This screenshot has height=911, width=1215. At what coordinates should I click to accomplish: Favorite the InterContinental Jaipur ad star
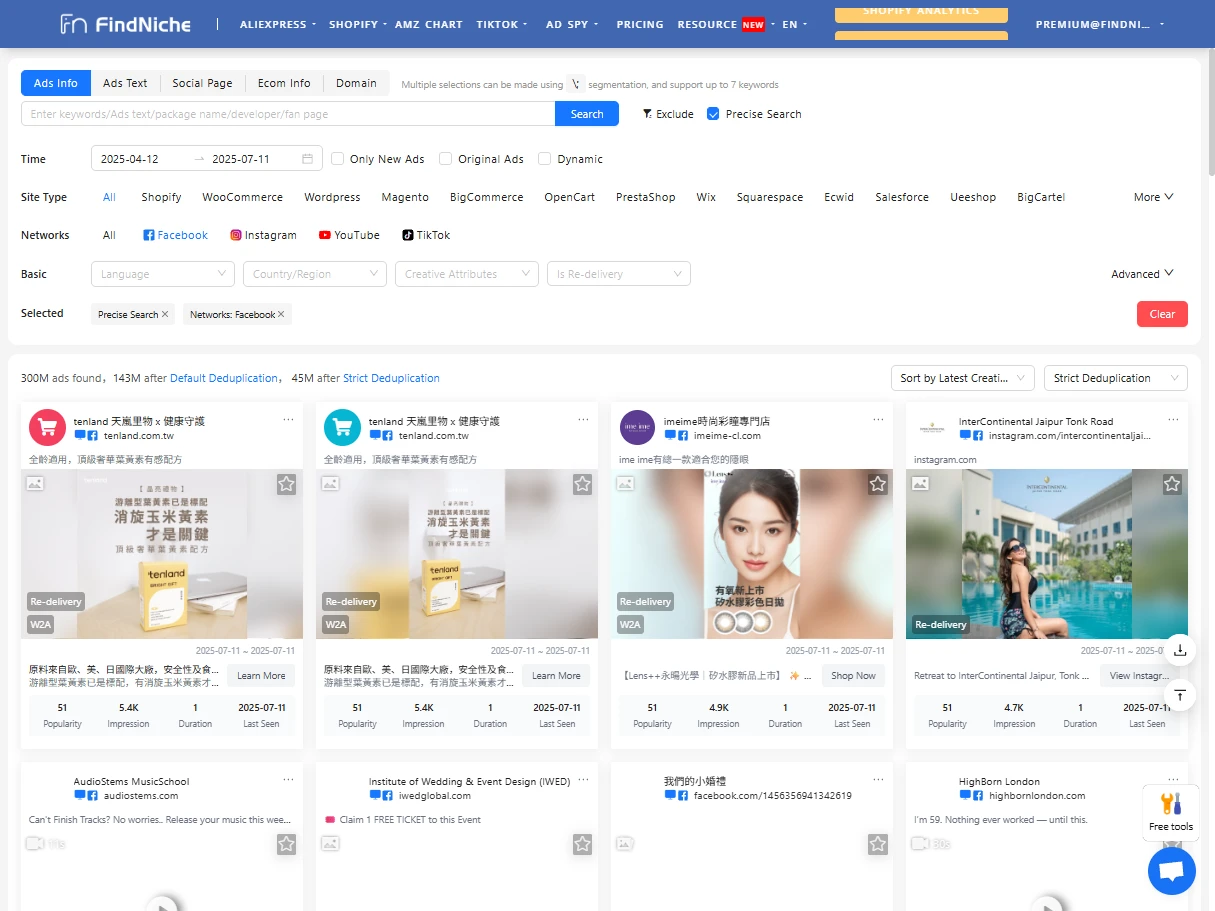[1172, 484]
